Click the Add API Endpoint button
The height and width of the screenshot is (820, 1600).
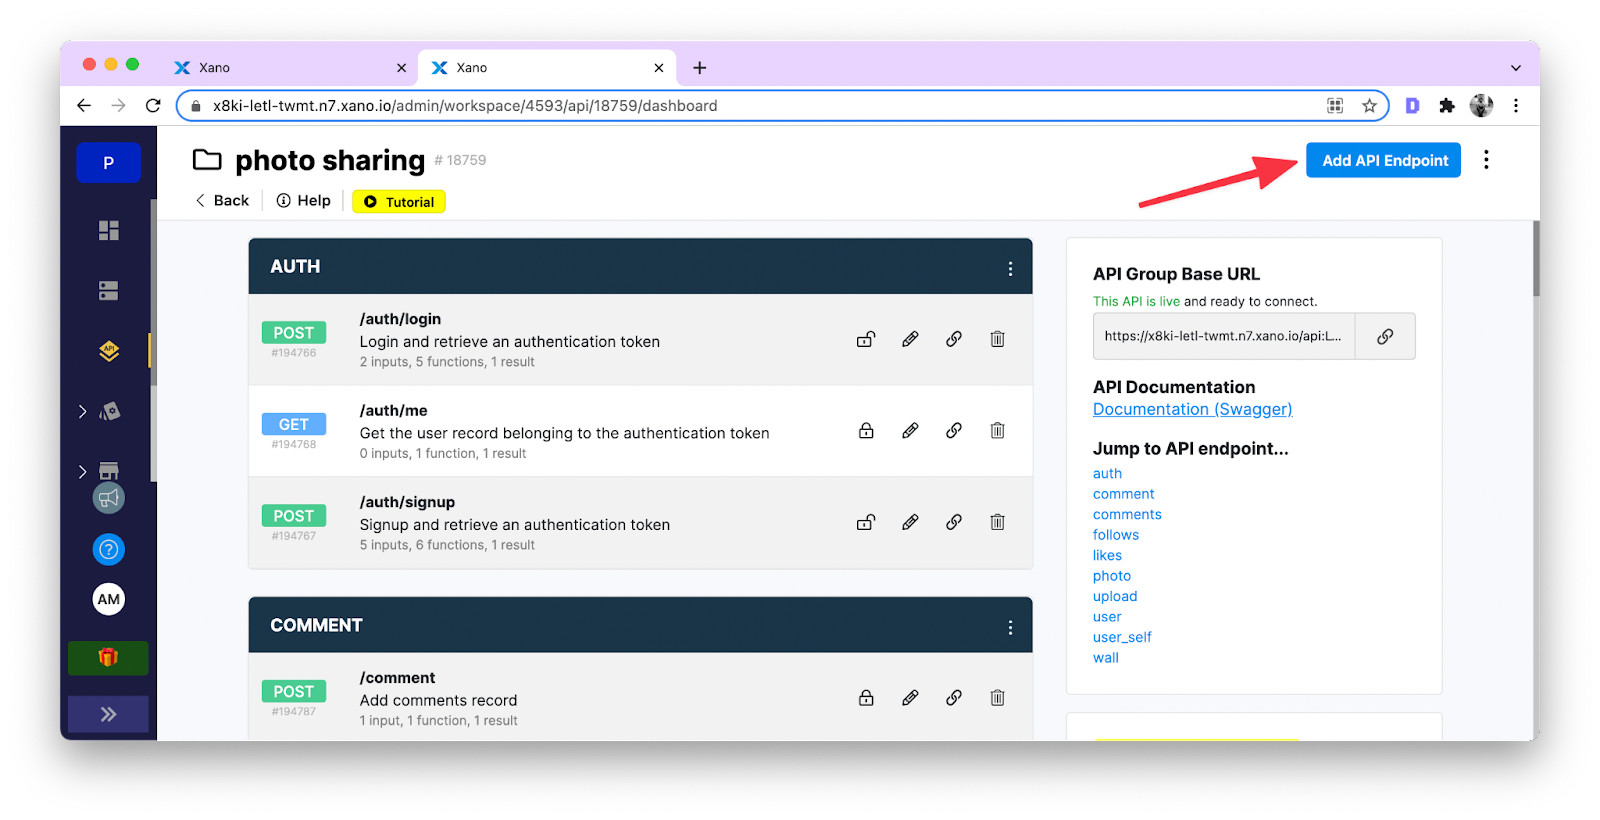1383,160
